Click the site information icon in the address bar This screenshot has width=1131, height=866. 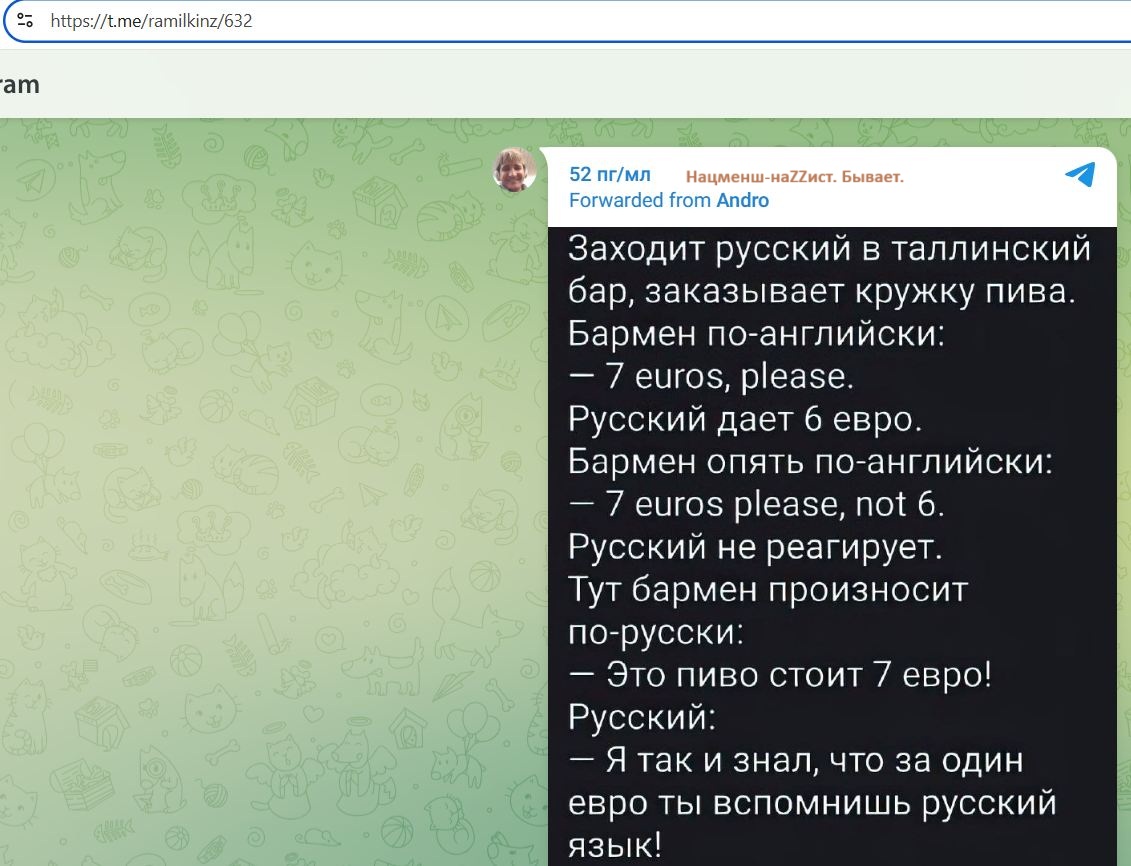[x=25, y=20]
